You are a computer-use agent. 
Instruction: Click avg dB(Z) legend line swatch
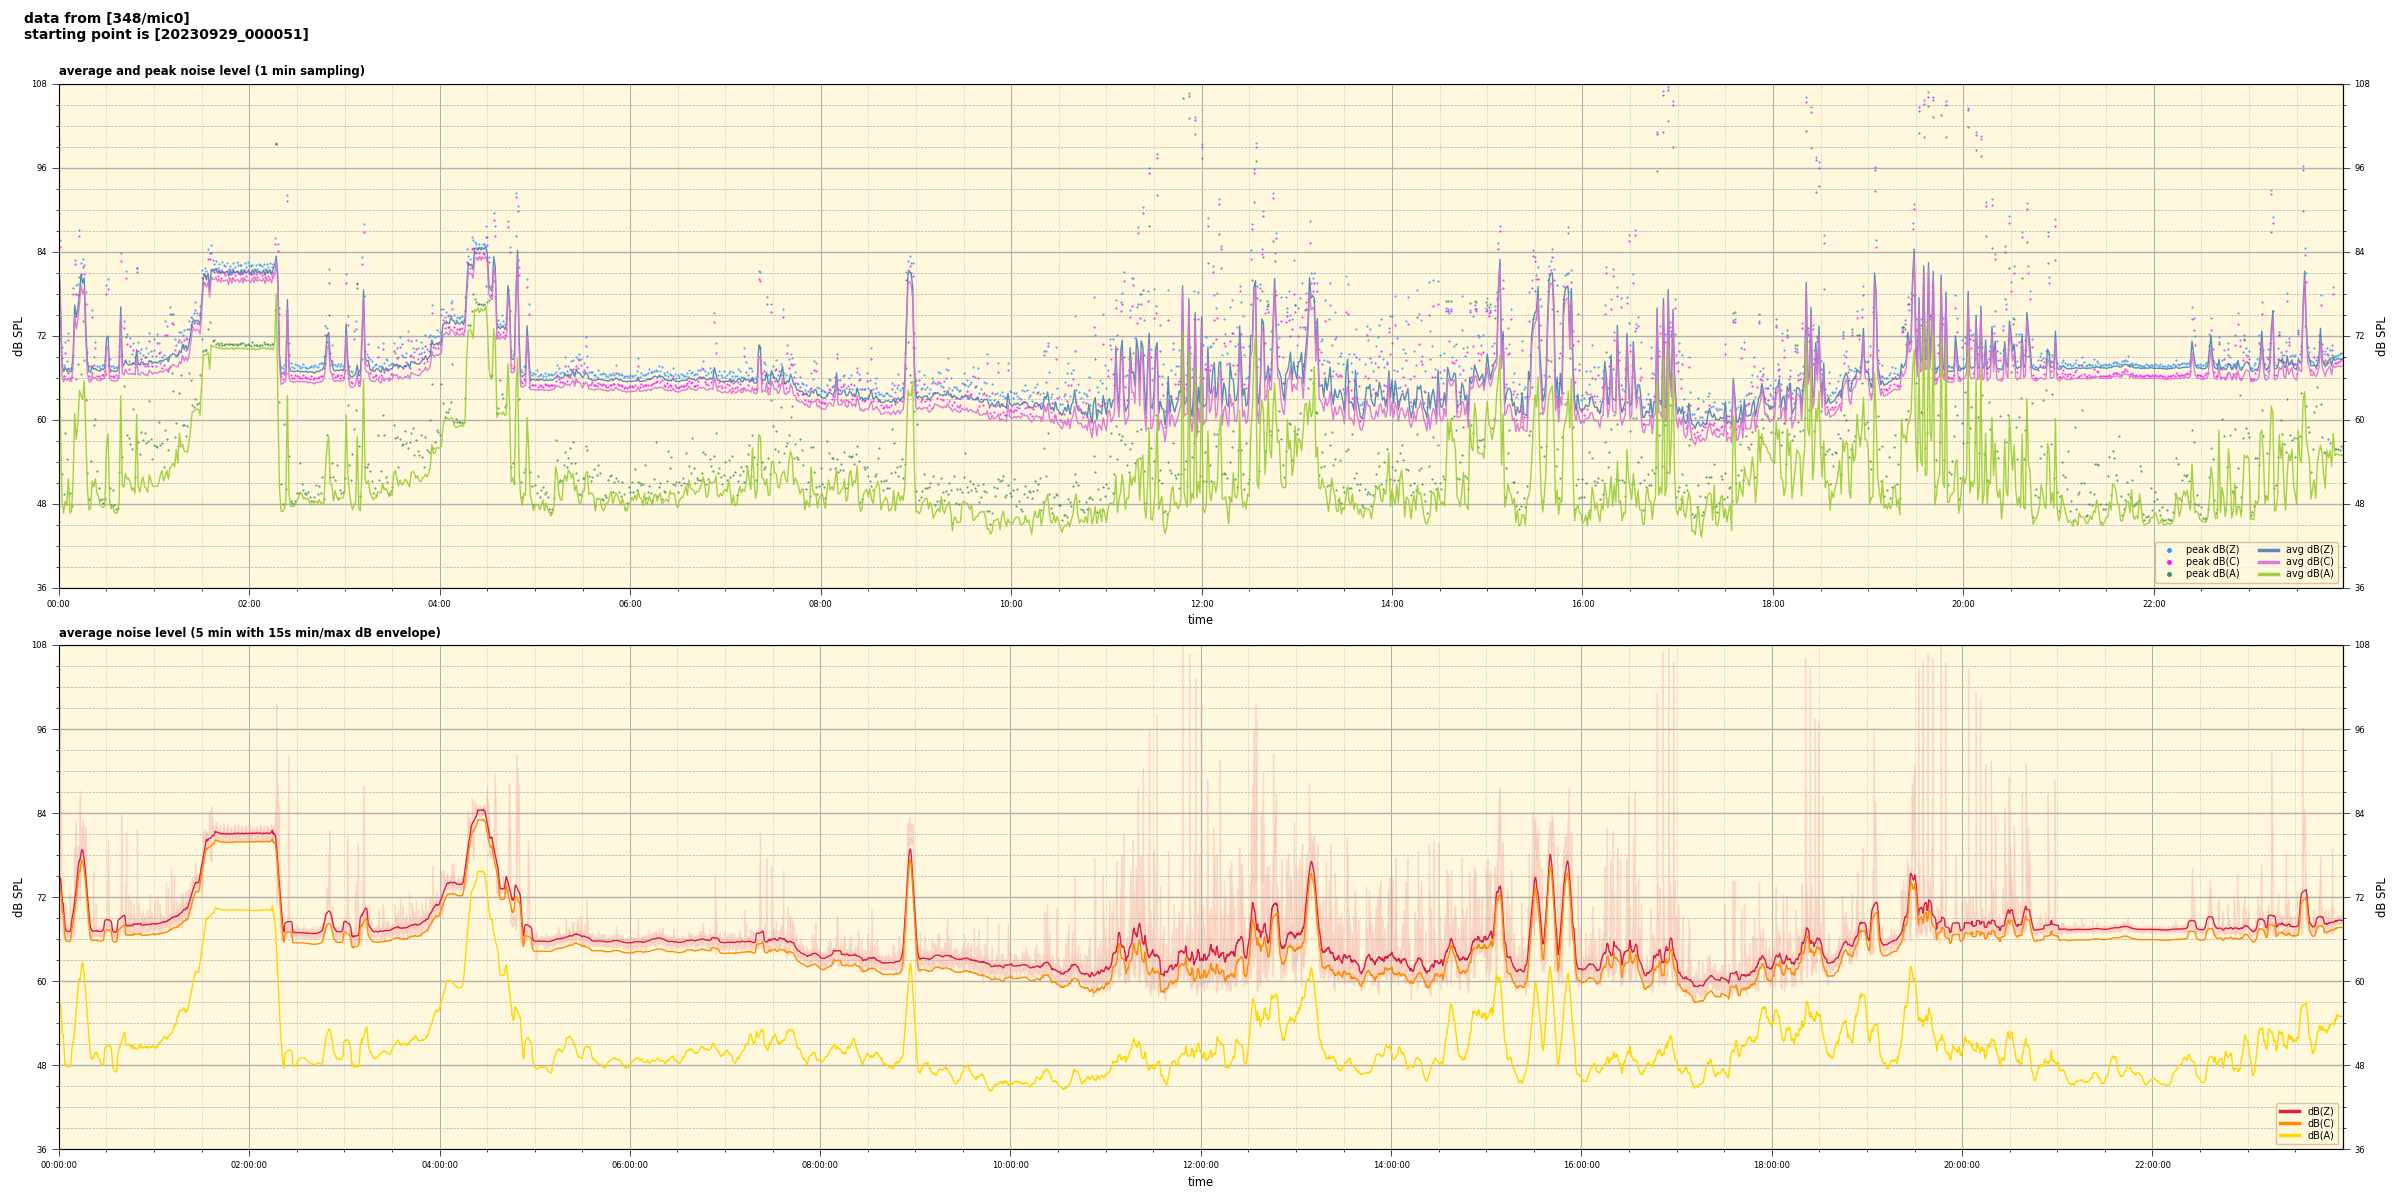pos(2269,550)
